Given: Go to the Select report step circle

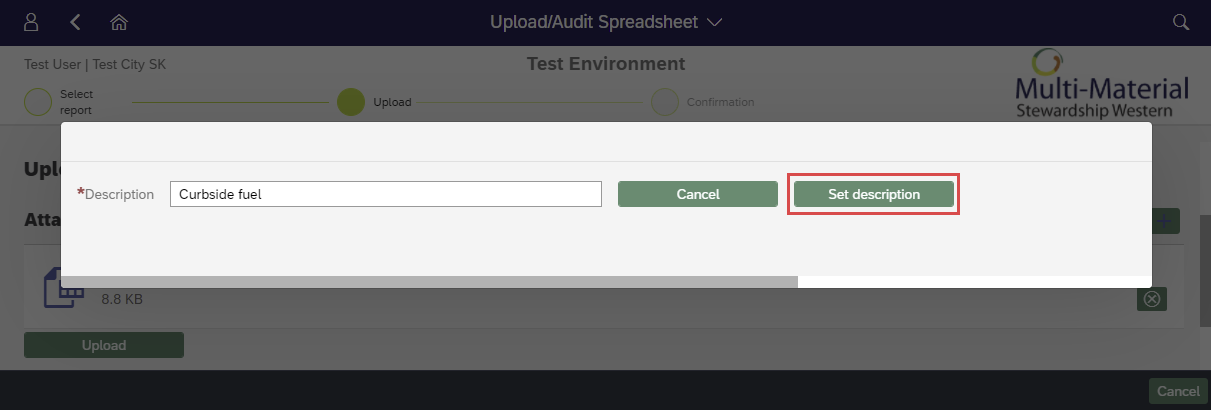Looking at the screenshot, I should pyautogui.click(x=37, y=102).
